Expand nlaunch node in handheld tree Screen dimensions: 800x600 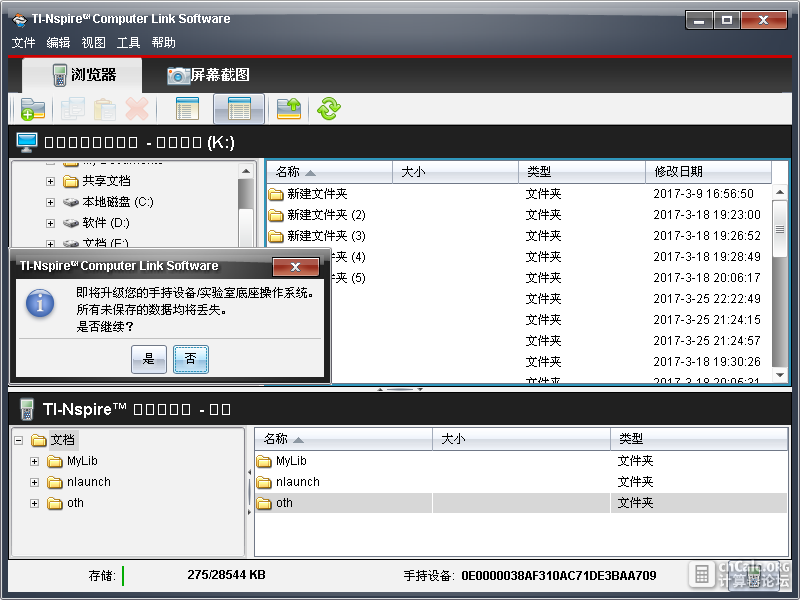[x=34, y=482]
